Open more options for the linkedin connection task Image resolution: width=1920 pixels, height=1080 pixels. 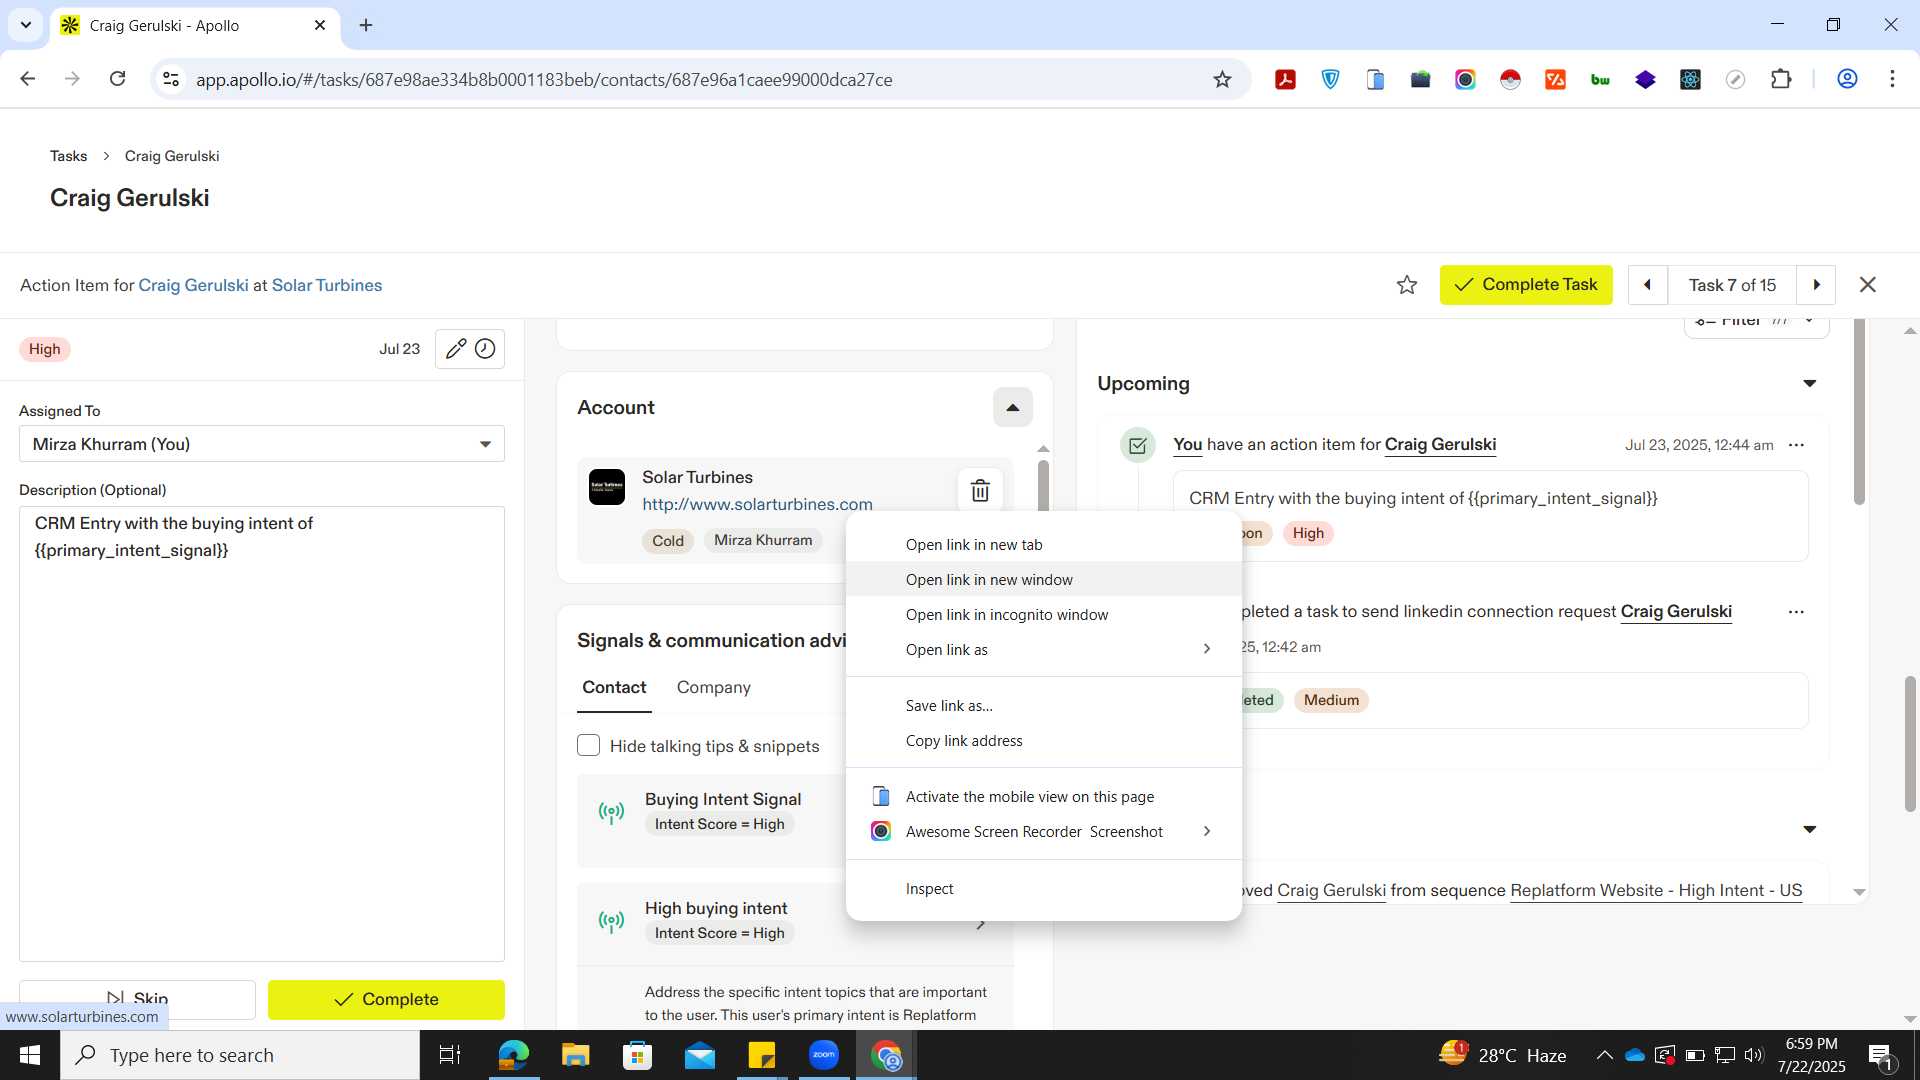click(1796, 612)
